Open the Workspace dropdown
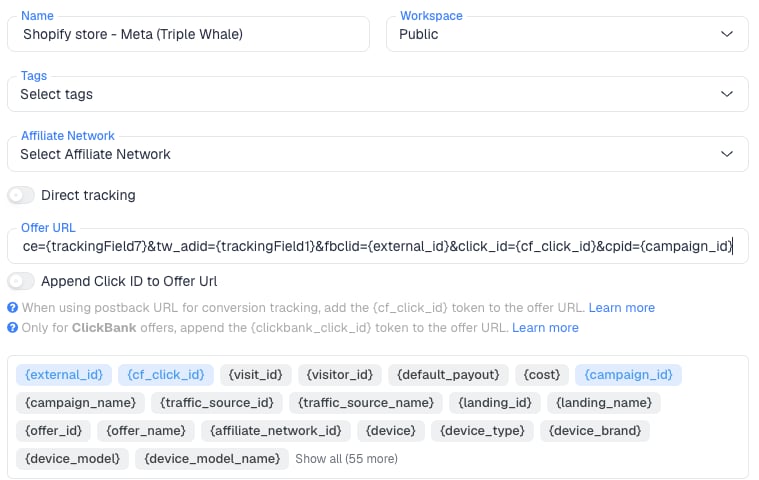Screen dimensions: 759x480 point(567,34)
